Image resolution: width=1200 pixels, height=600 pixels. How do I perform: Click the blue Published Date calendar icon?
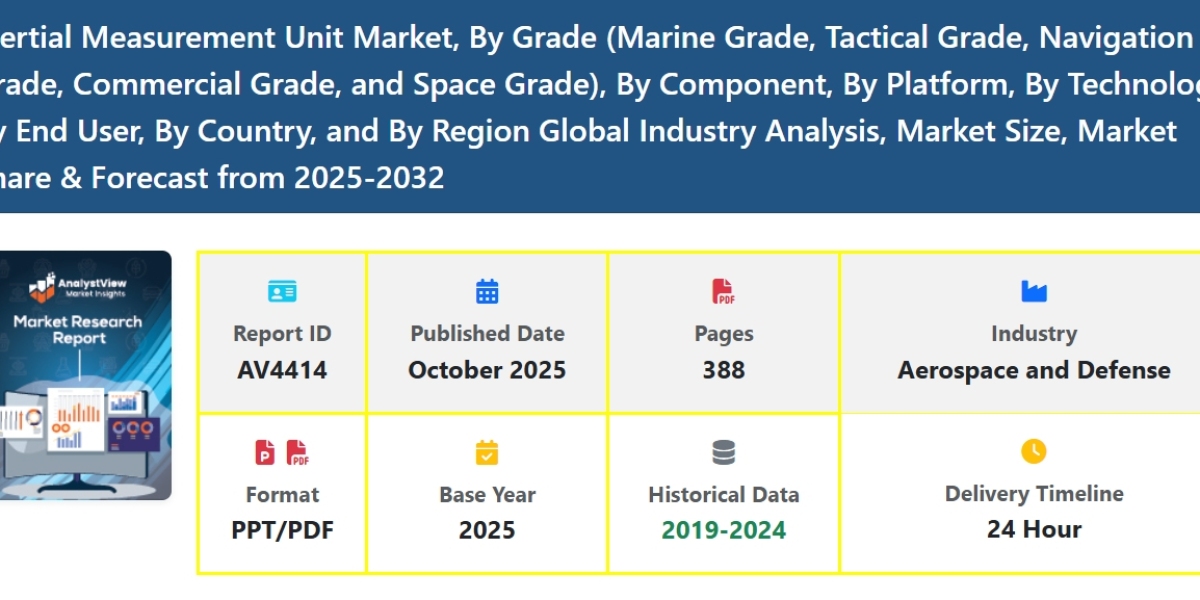pos(487,292)
